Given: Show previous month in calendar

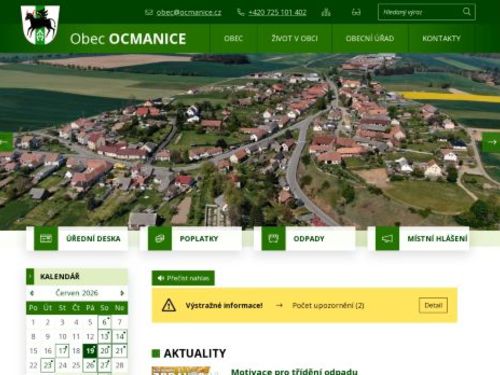Looking at the screenshot, I should click(x=32, y=293).
